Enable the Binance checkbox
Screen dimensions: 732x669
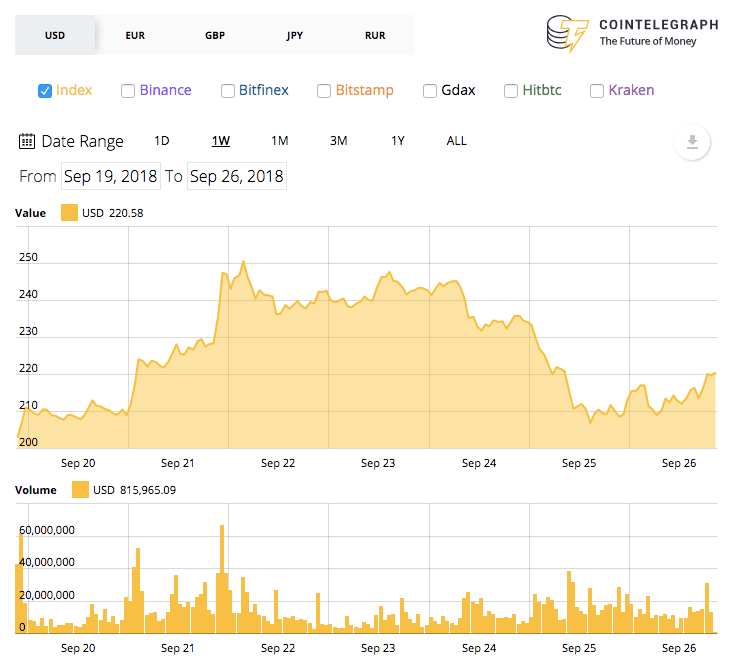128,91
